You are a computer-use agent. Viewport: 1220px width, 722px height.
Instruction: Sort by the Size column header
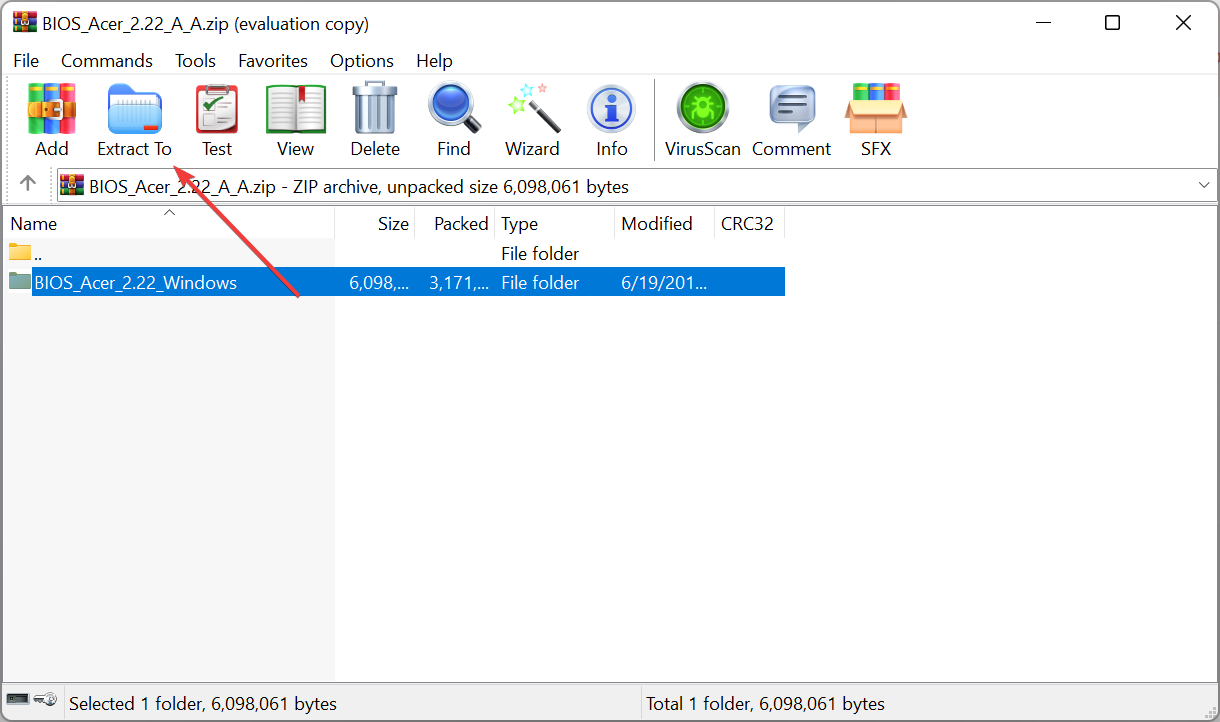(x=375, y=223)
